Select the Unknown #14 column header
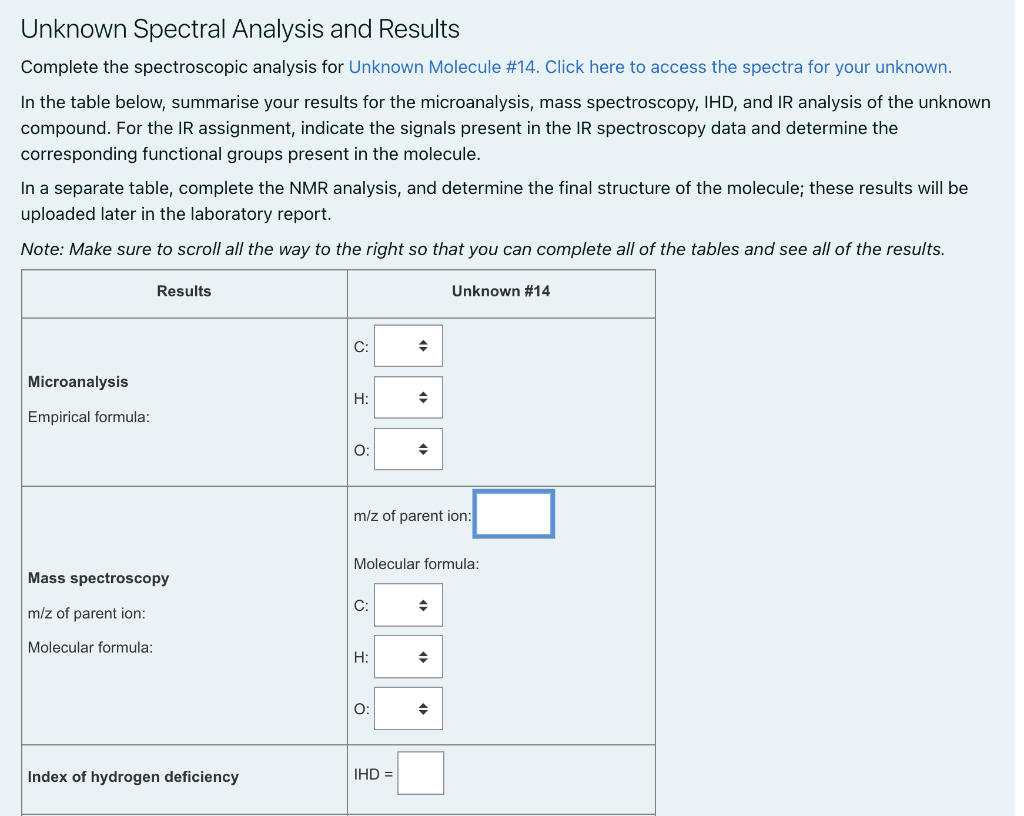The height and width of the screenshot is (816, 1024). [x=500, y=291]
